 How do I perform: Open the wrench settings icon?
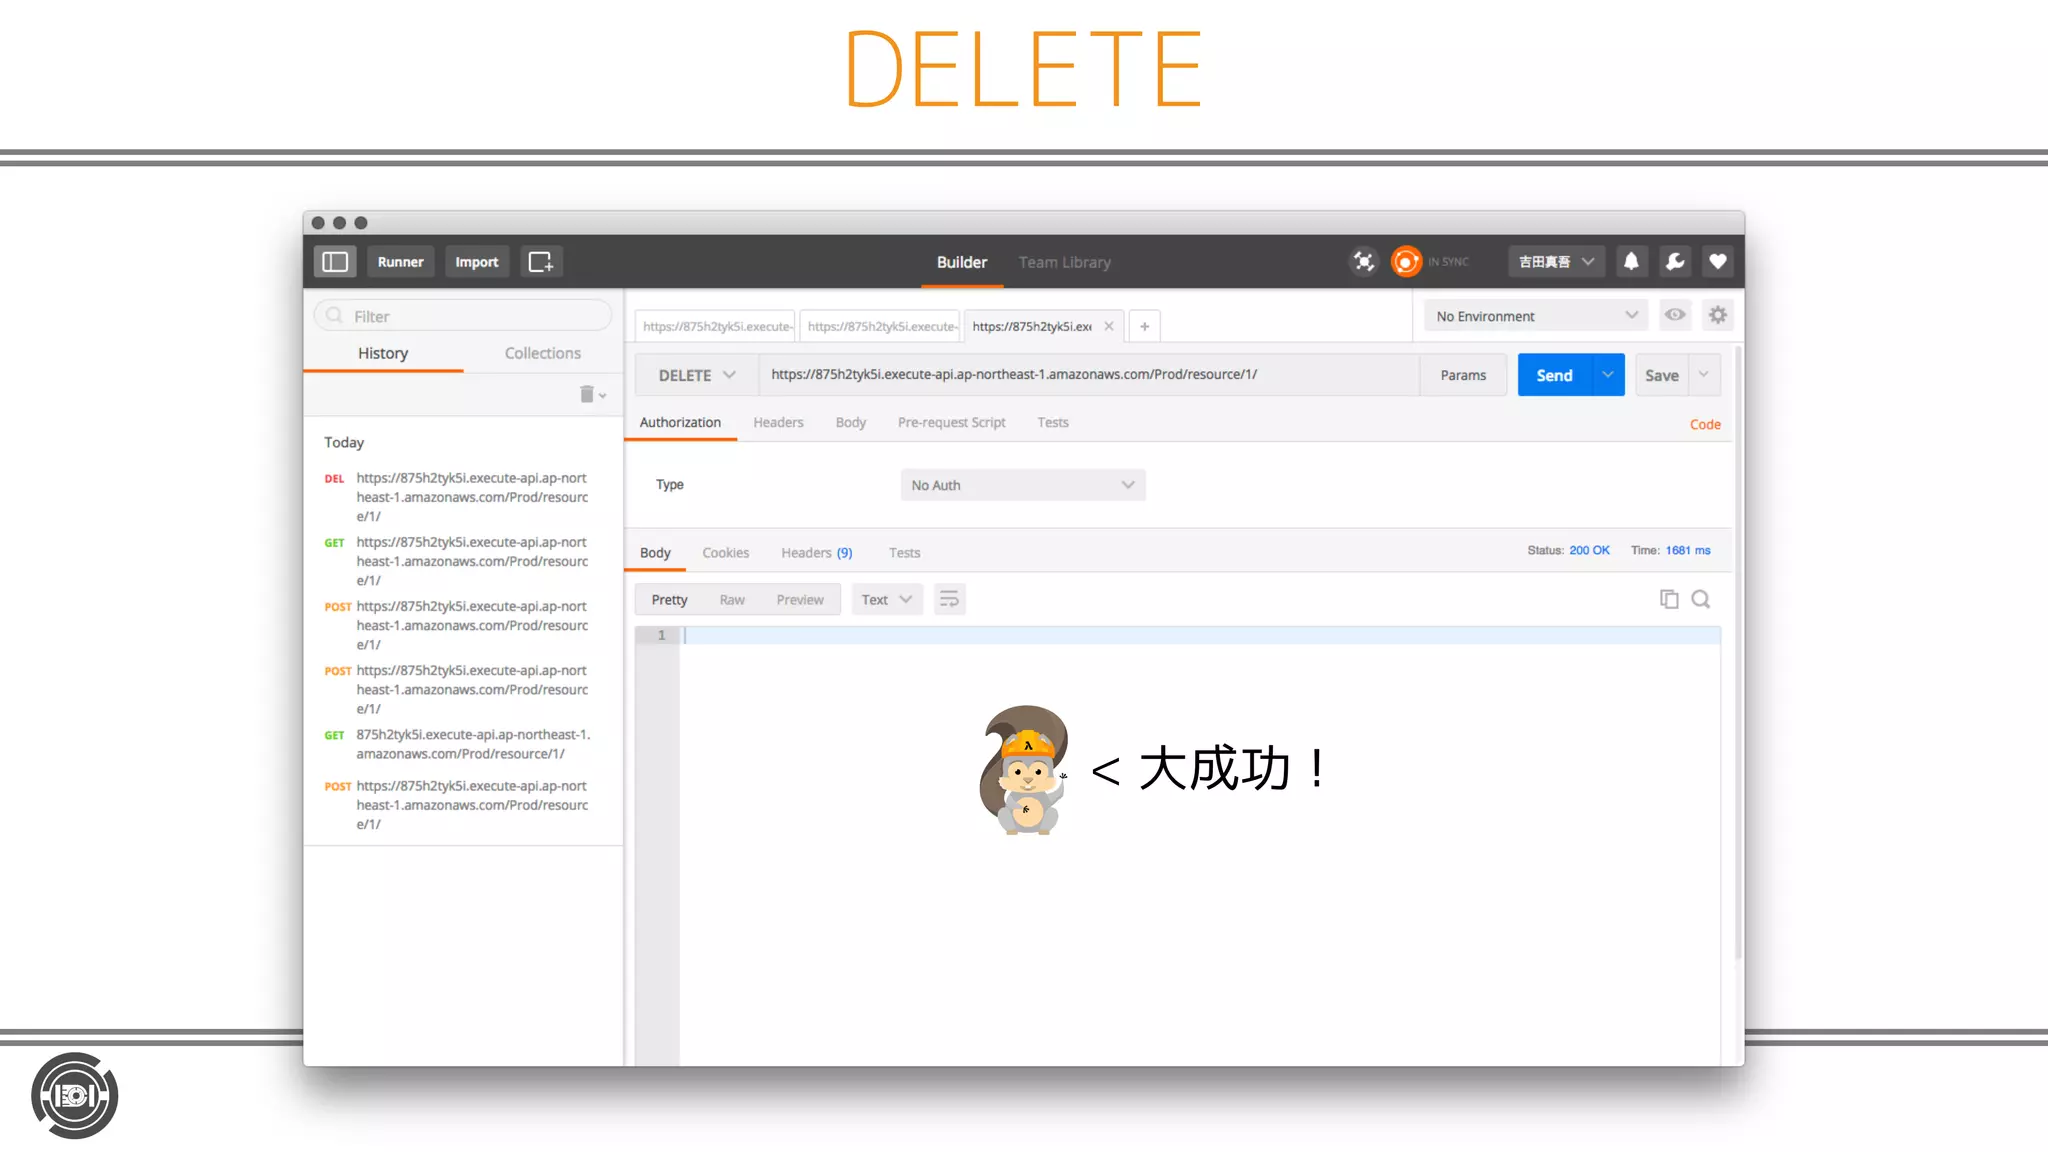[x=1675, y=262]
